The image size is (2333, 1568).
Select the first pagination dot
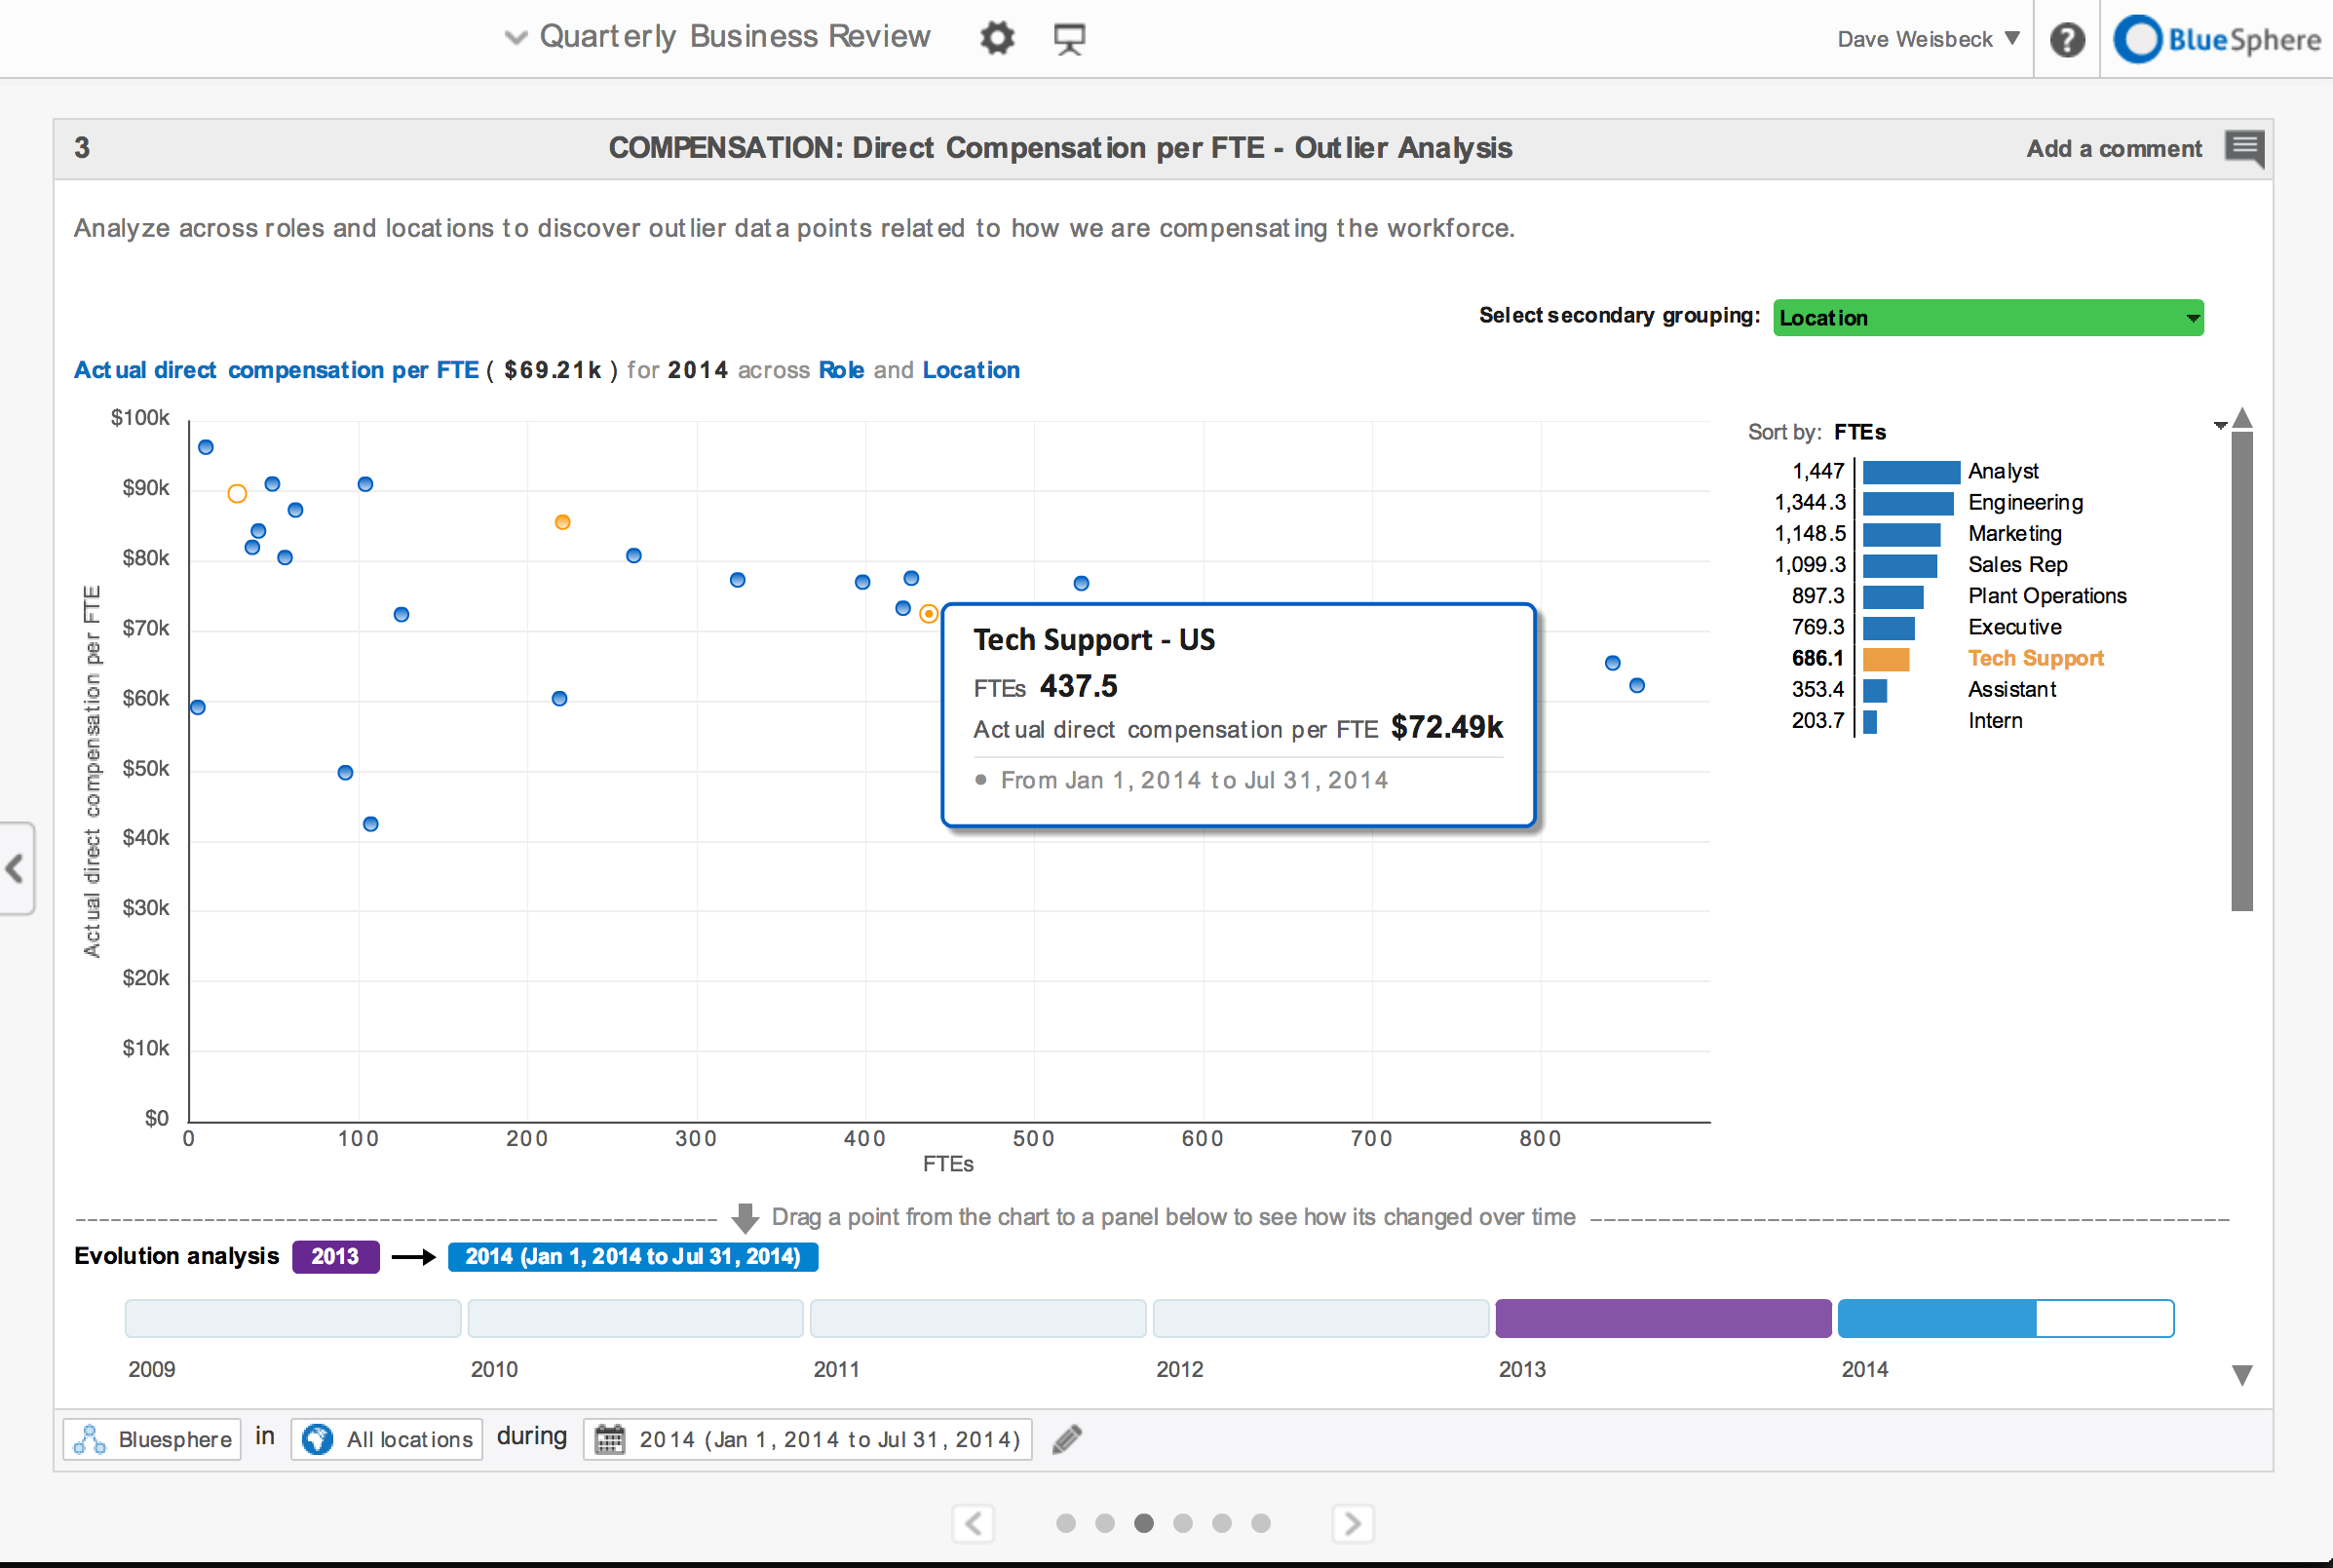coord(1066,1523)
